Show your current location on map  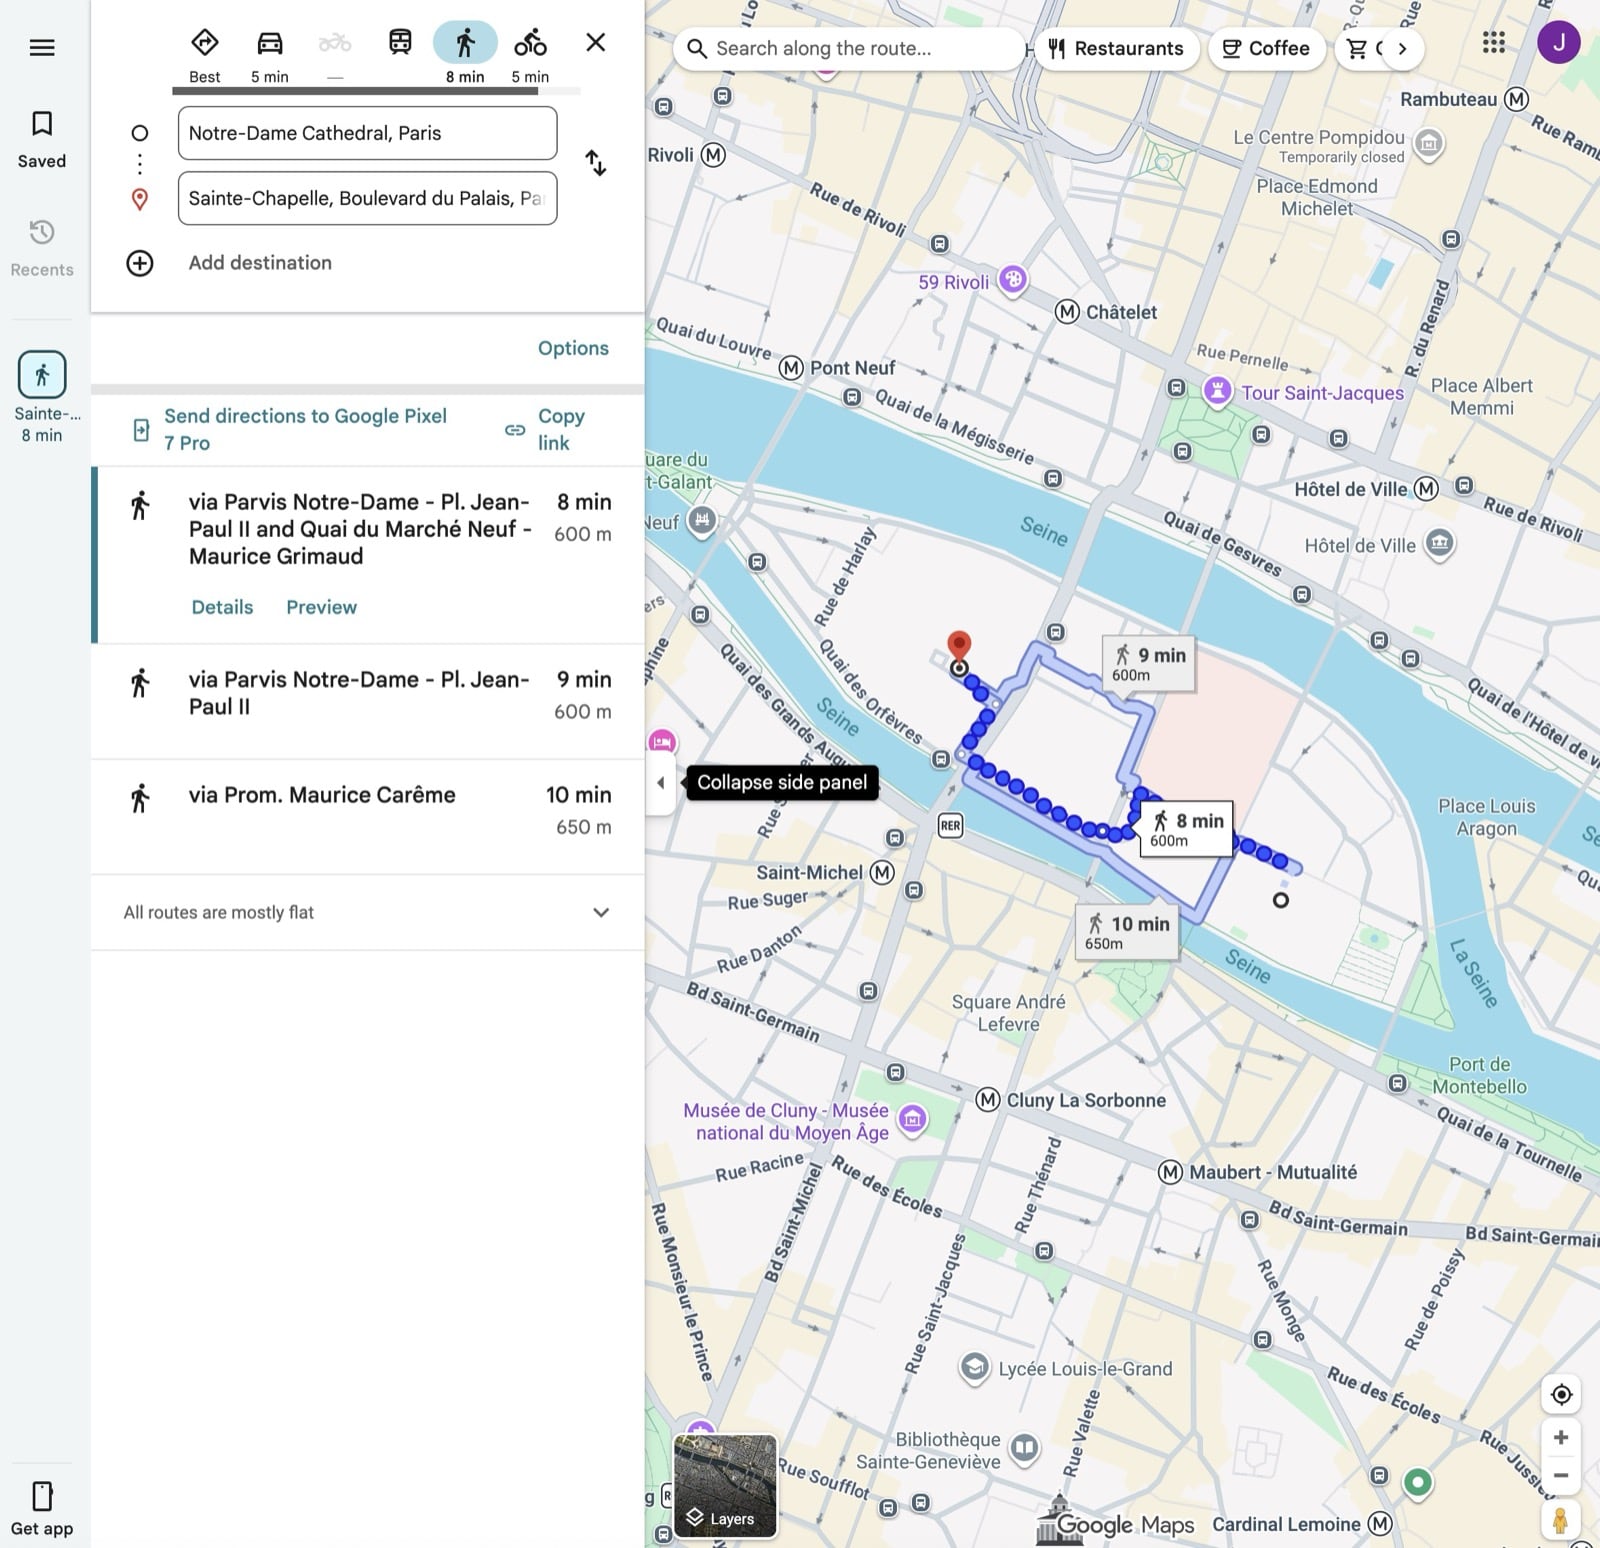(1560, 1394)
